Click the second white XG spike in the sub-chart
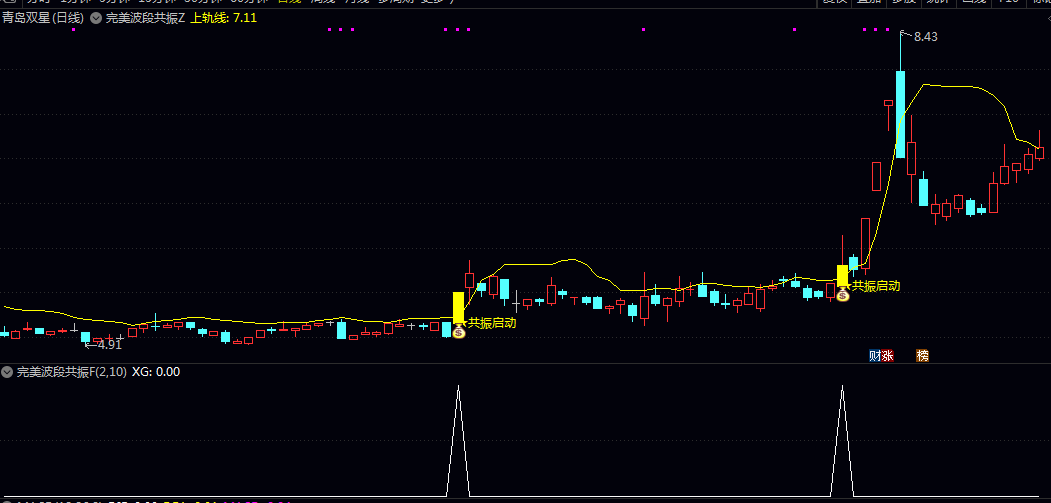Image resolution: width=1051 pixels, height=503 pixels. click(843, 439)
